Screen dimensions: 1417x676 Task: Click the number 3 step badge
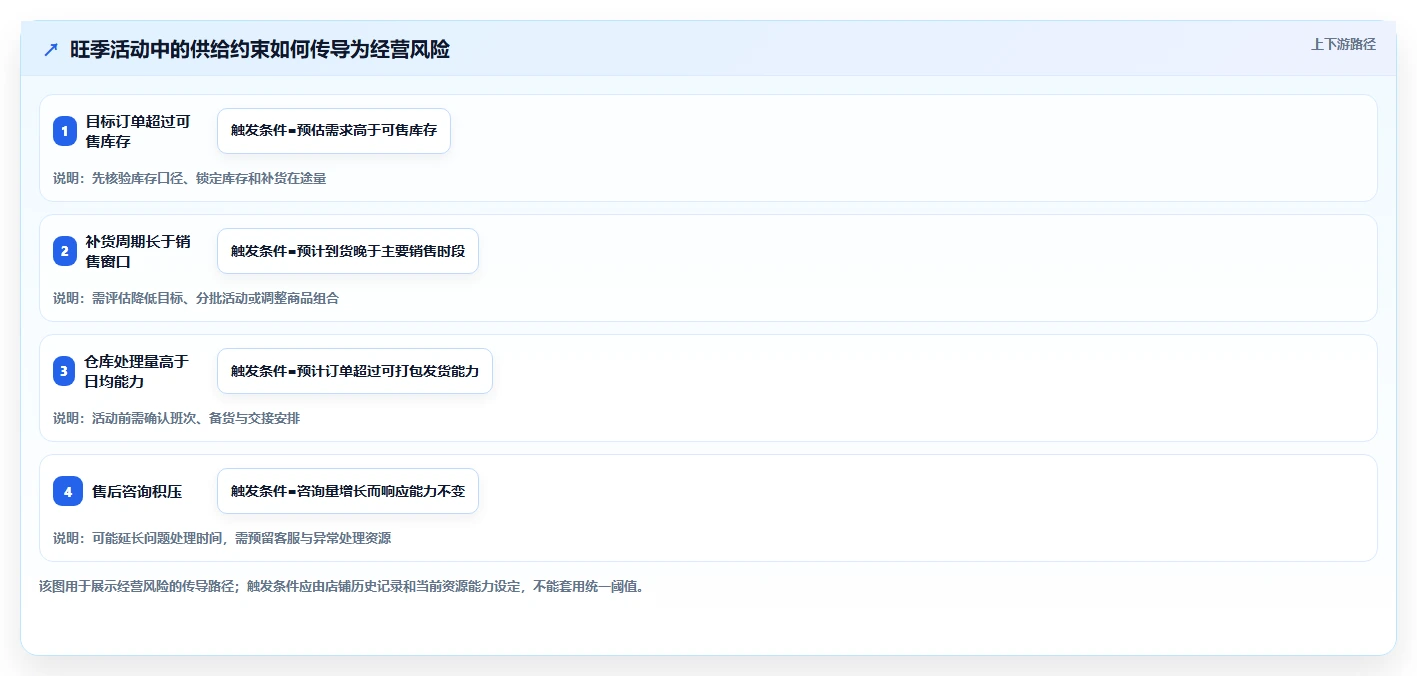(65, 371)
